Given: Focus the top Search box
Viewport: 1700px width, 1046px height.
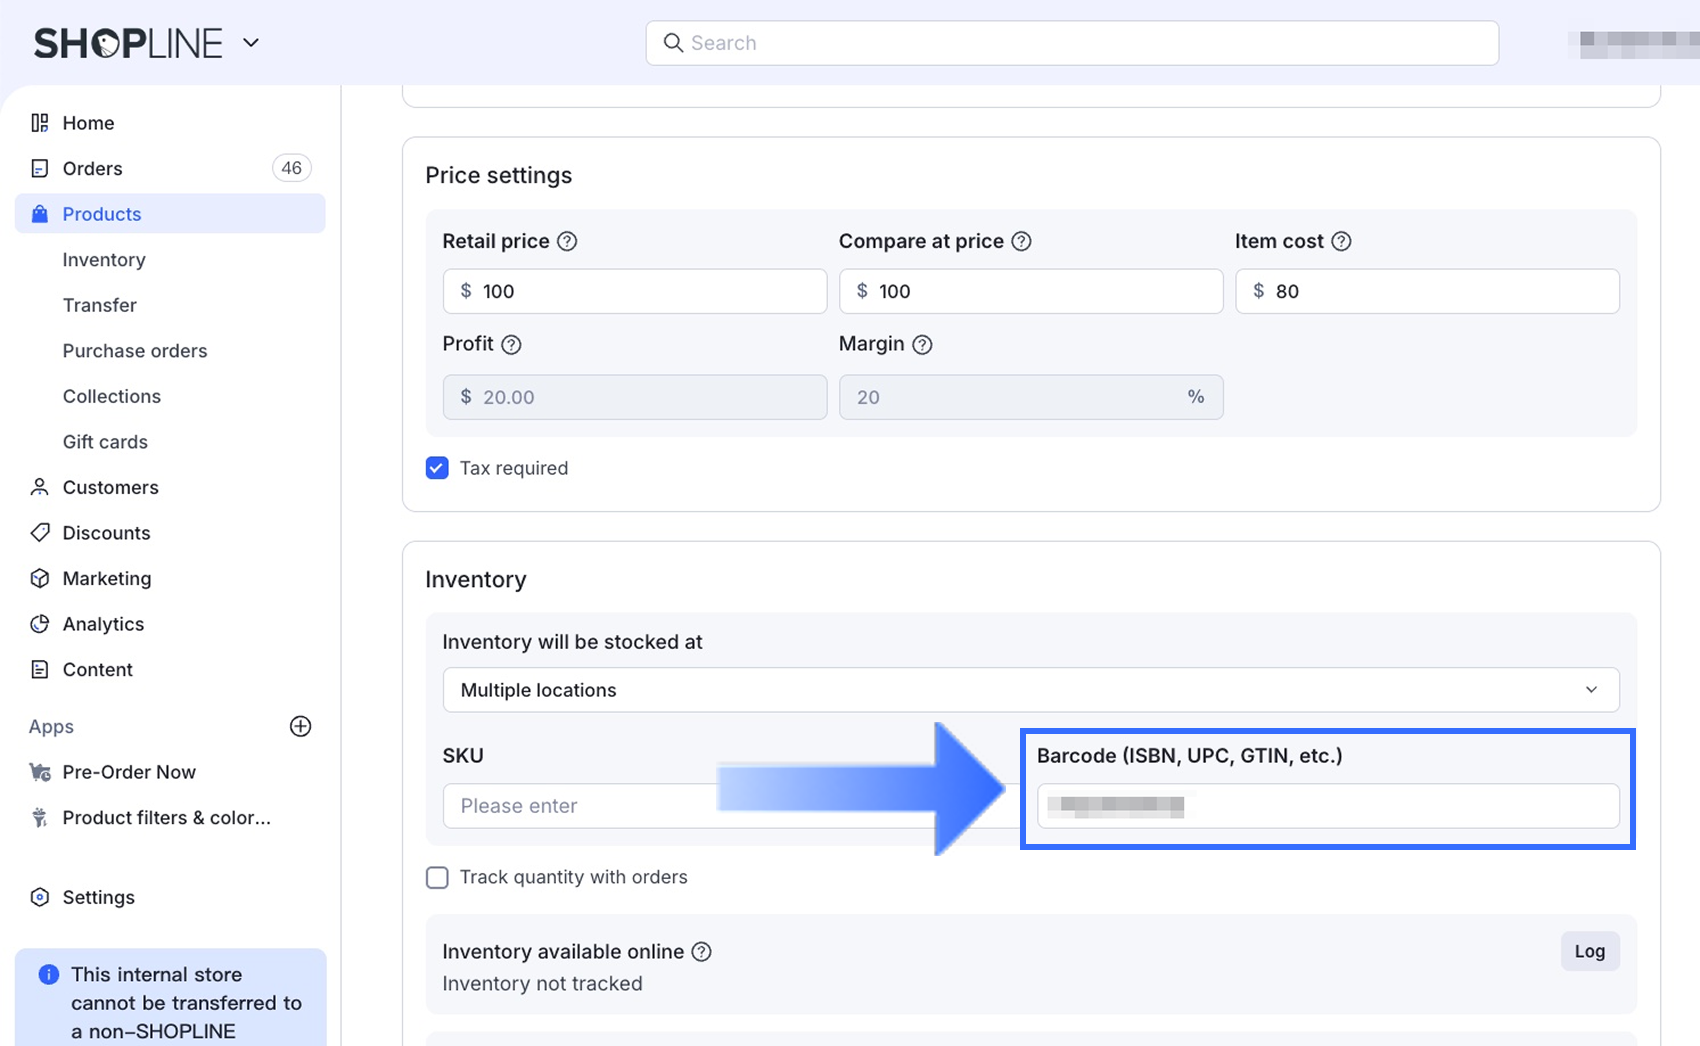Looking at the screenshot, I should tap(1072, 43).
